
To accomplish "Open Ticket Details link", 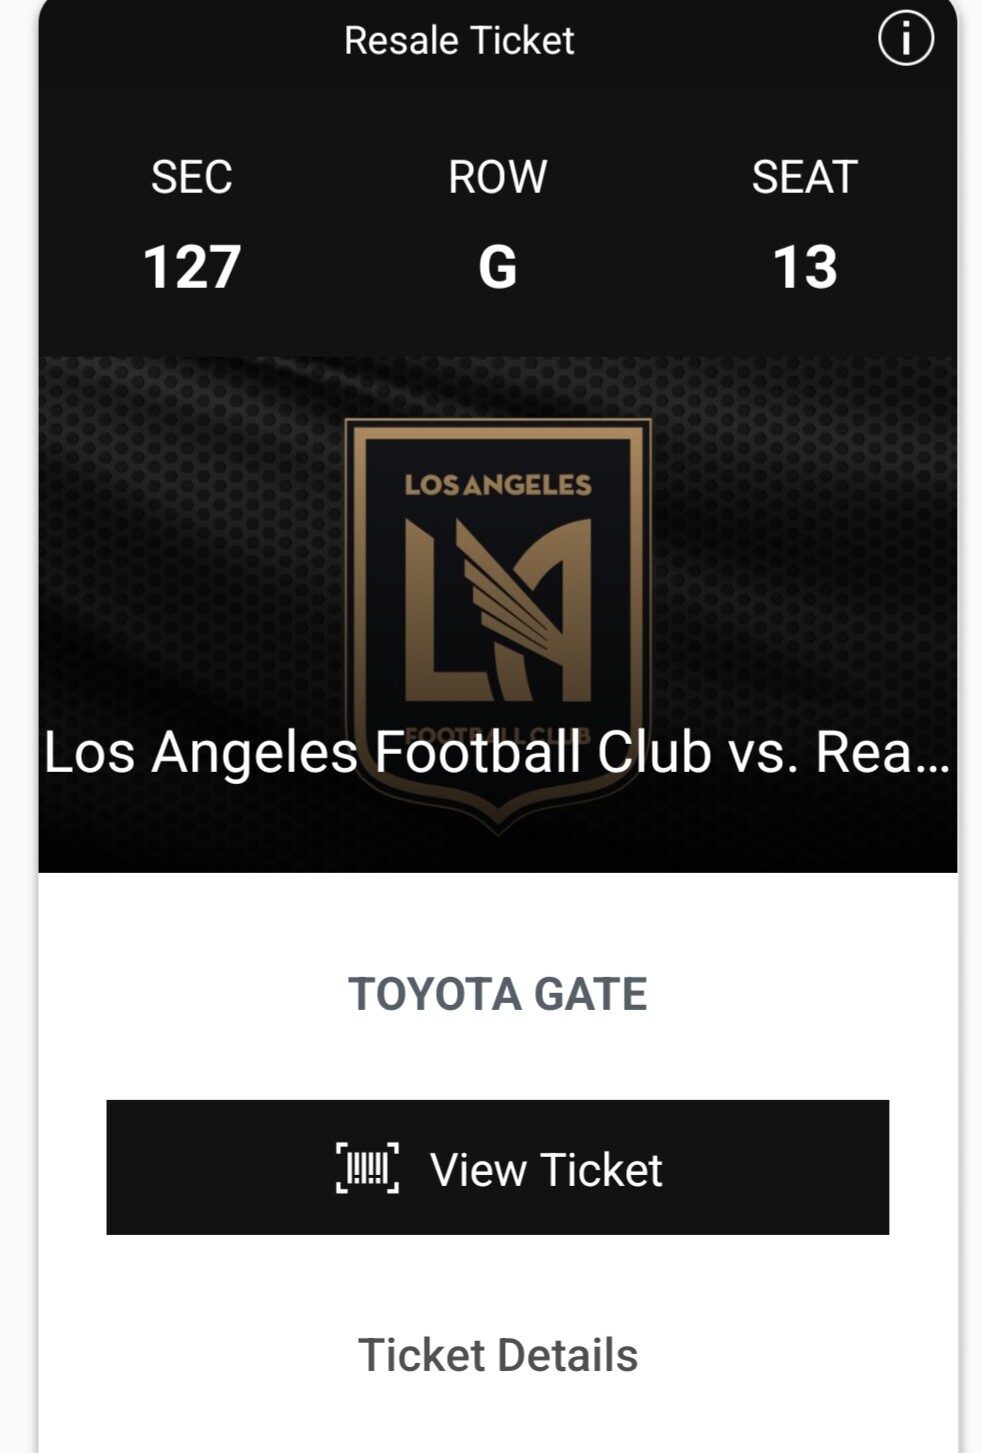I will click(497, 1355).
